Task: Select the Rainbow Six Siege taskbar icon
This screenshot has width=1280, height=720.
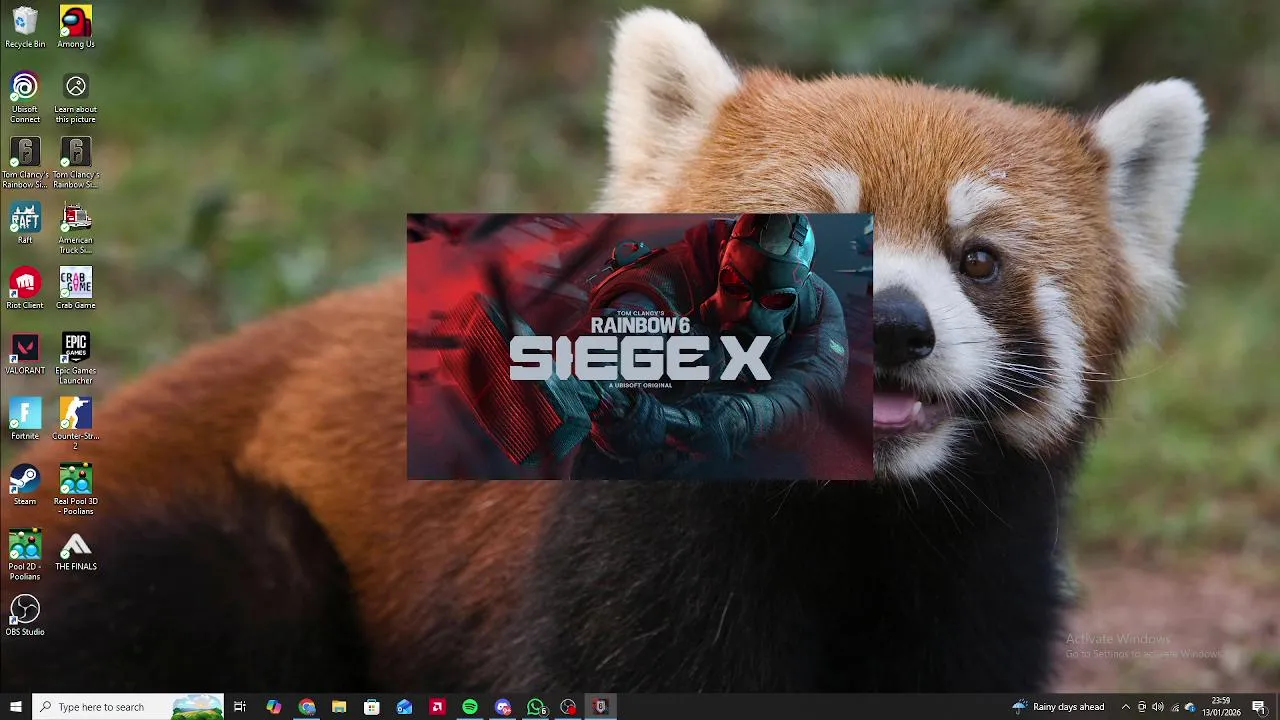Action: point(600,707)
